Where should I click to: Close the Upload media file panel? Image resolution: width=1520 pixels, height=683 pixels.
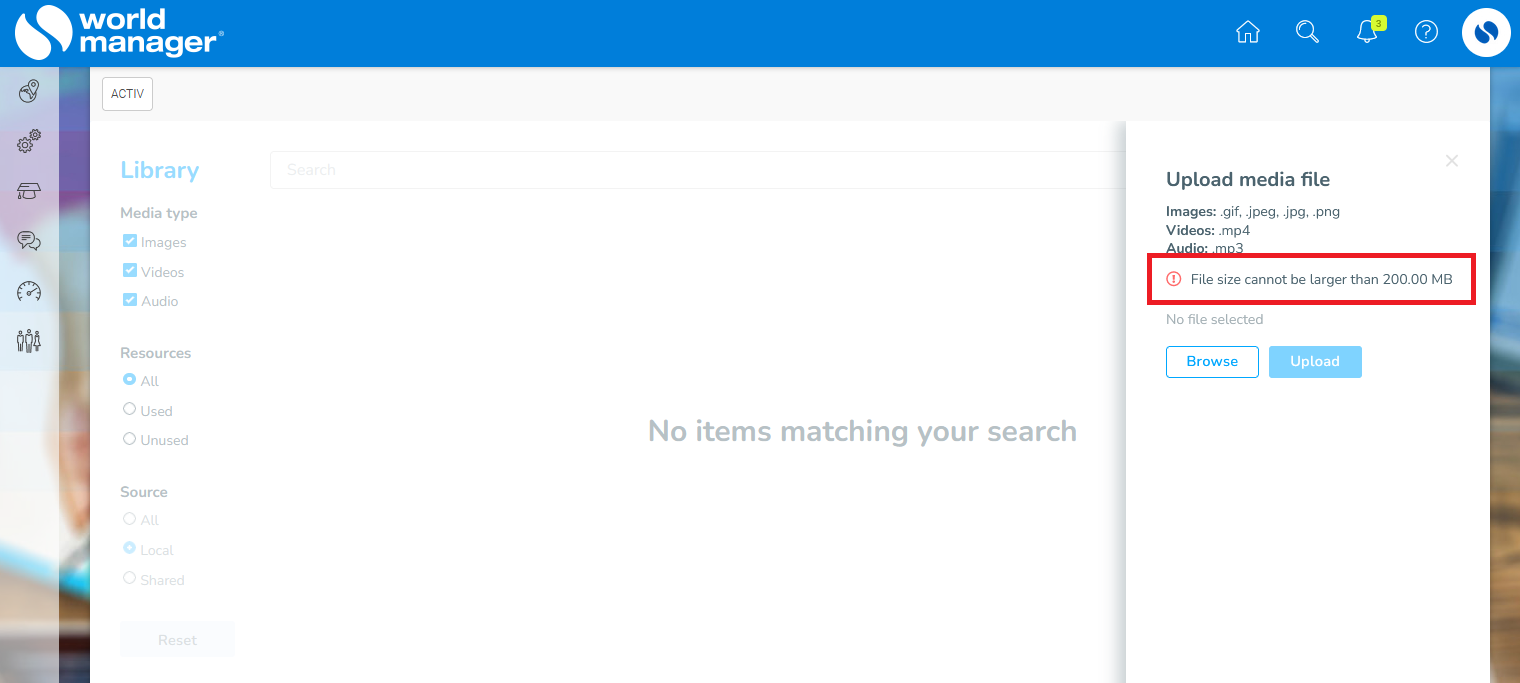[x=1452, y=161]
